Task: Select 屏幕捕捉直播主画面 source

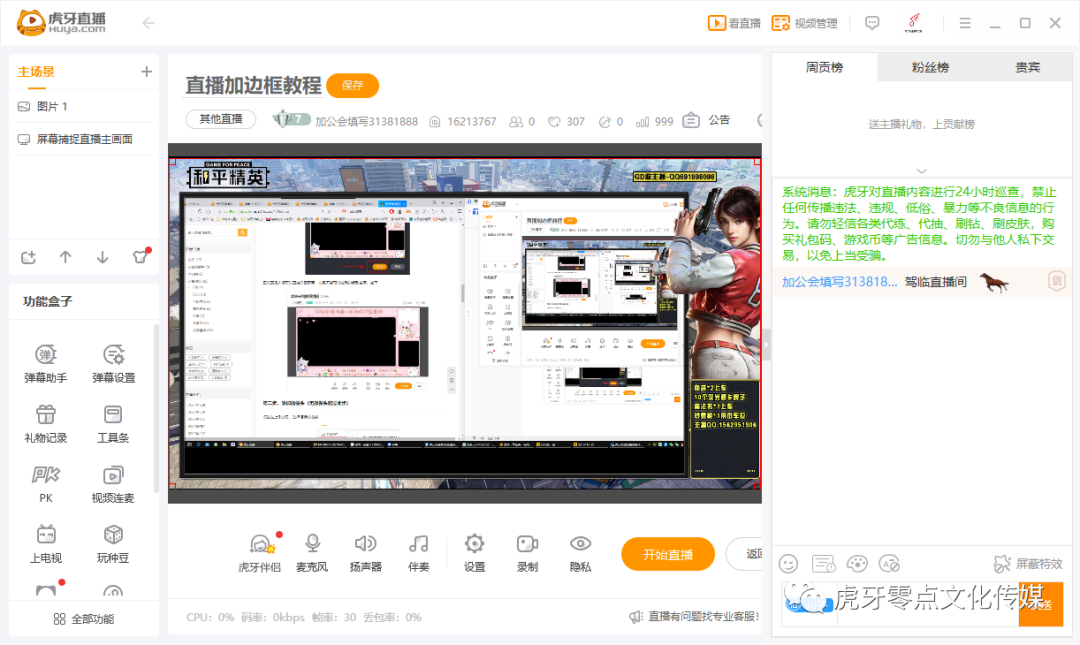Action: coord(83,139)
